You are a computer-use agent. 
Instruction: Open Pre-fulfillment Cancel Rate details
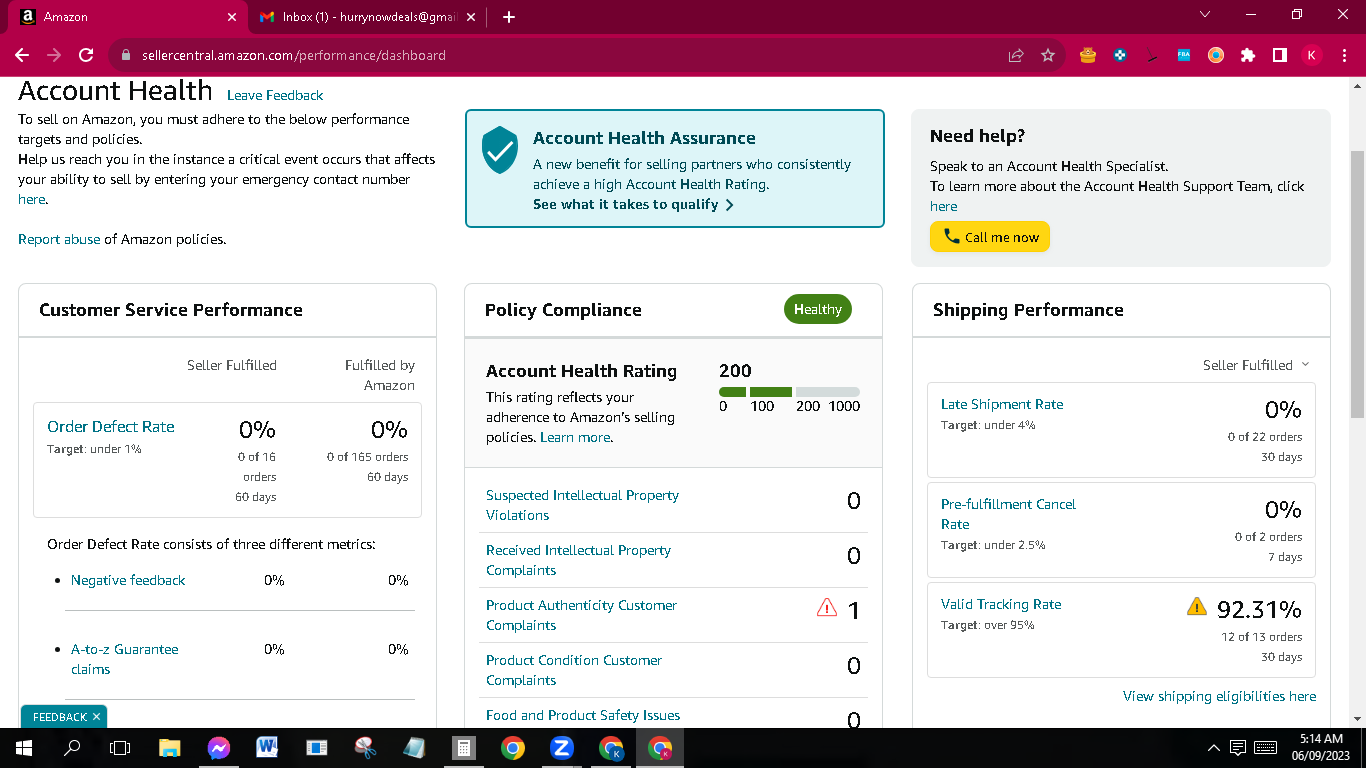tap(1008, 514)
